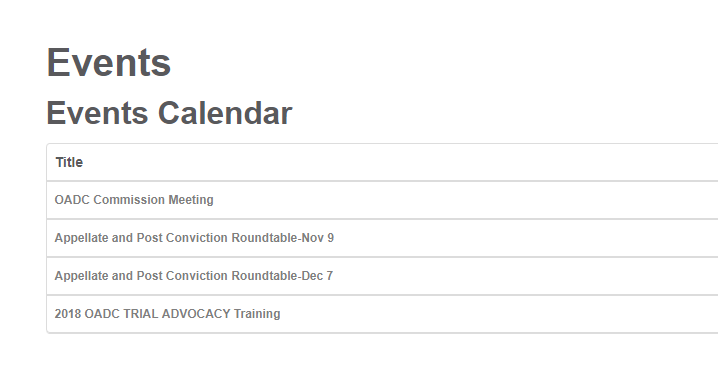The image size is (718, 374).
Task: Select the word Calendar in the subheading
Action: point(225,113)
